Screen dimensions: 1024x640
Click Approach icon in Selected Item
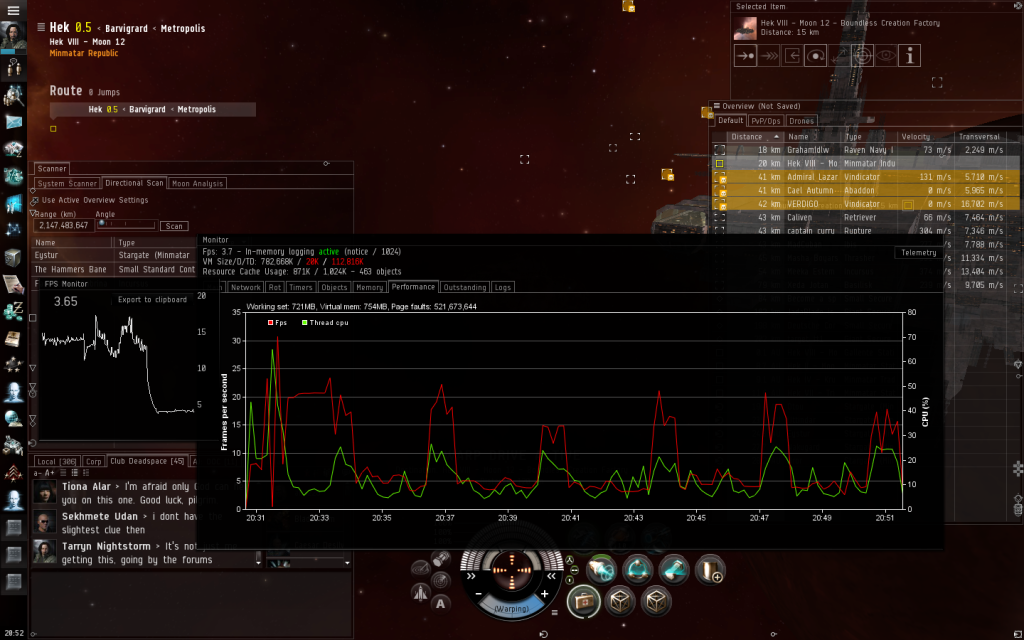(x=745, y=56)
